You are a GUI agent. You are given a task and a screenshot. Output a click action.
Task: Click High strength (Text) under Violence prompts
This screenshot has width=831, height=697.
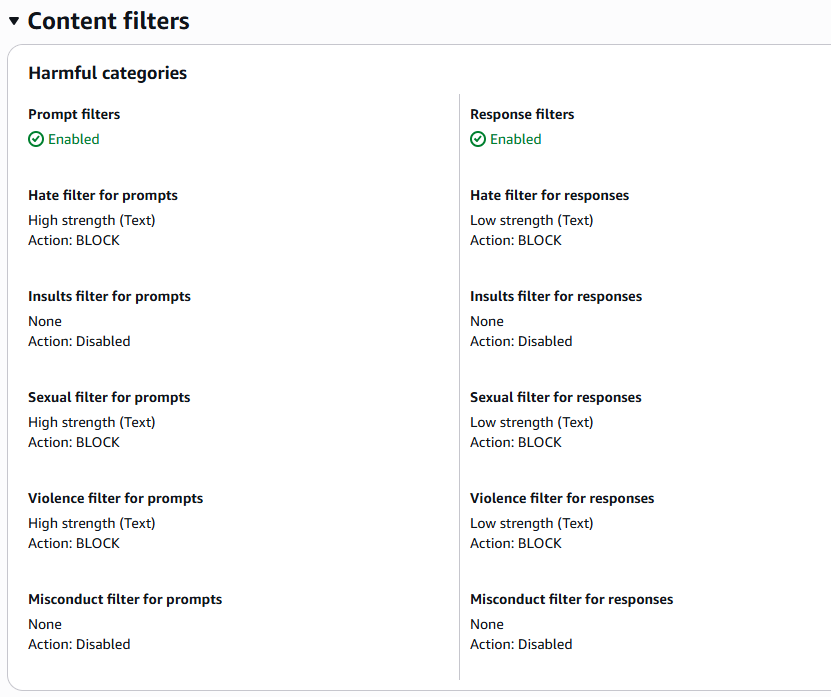click(x=91, y=523)
